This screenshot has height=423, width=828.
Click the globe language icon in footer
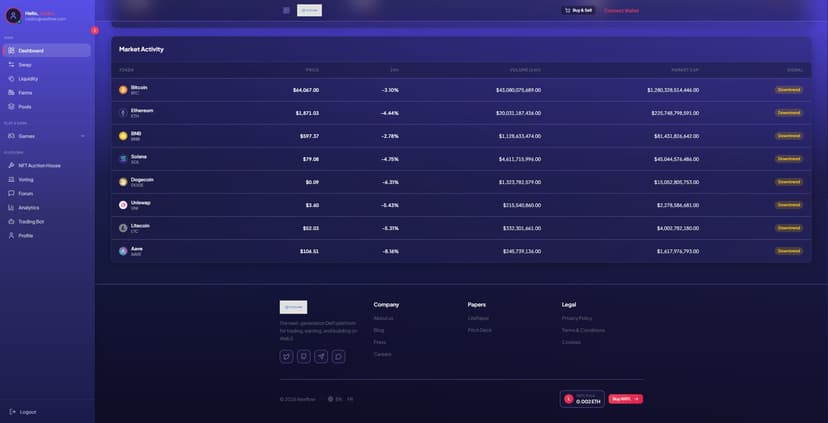click(x=331, y=399)
